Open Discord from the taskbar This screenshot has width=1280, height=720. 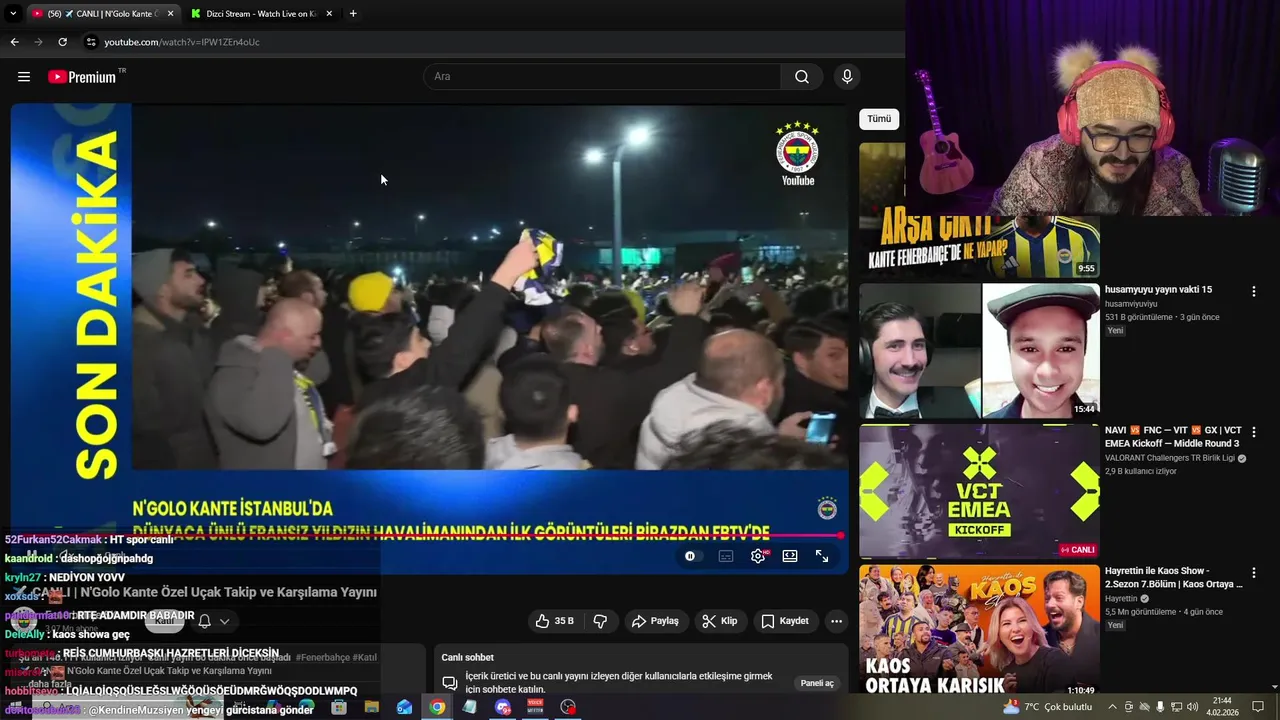coord(502,707)
